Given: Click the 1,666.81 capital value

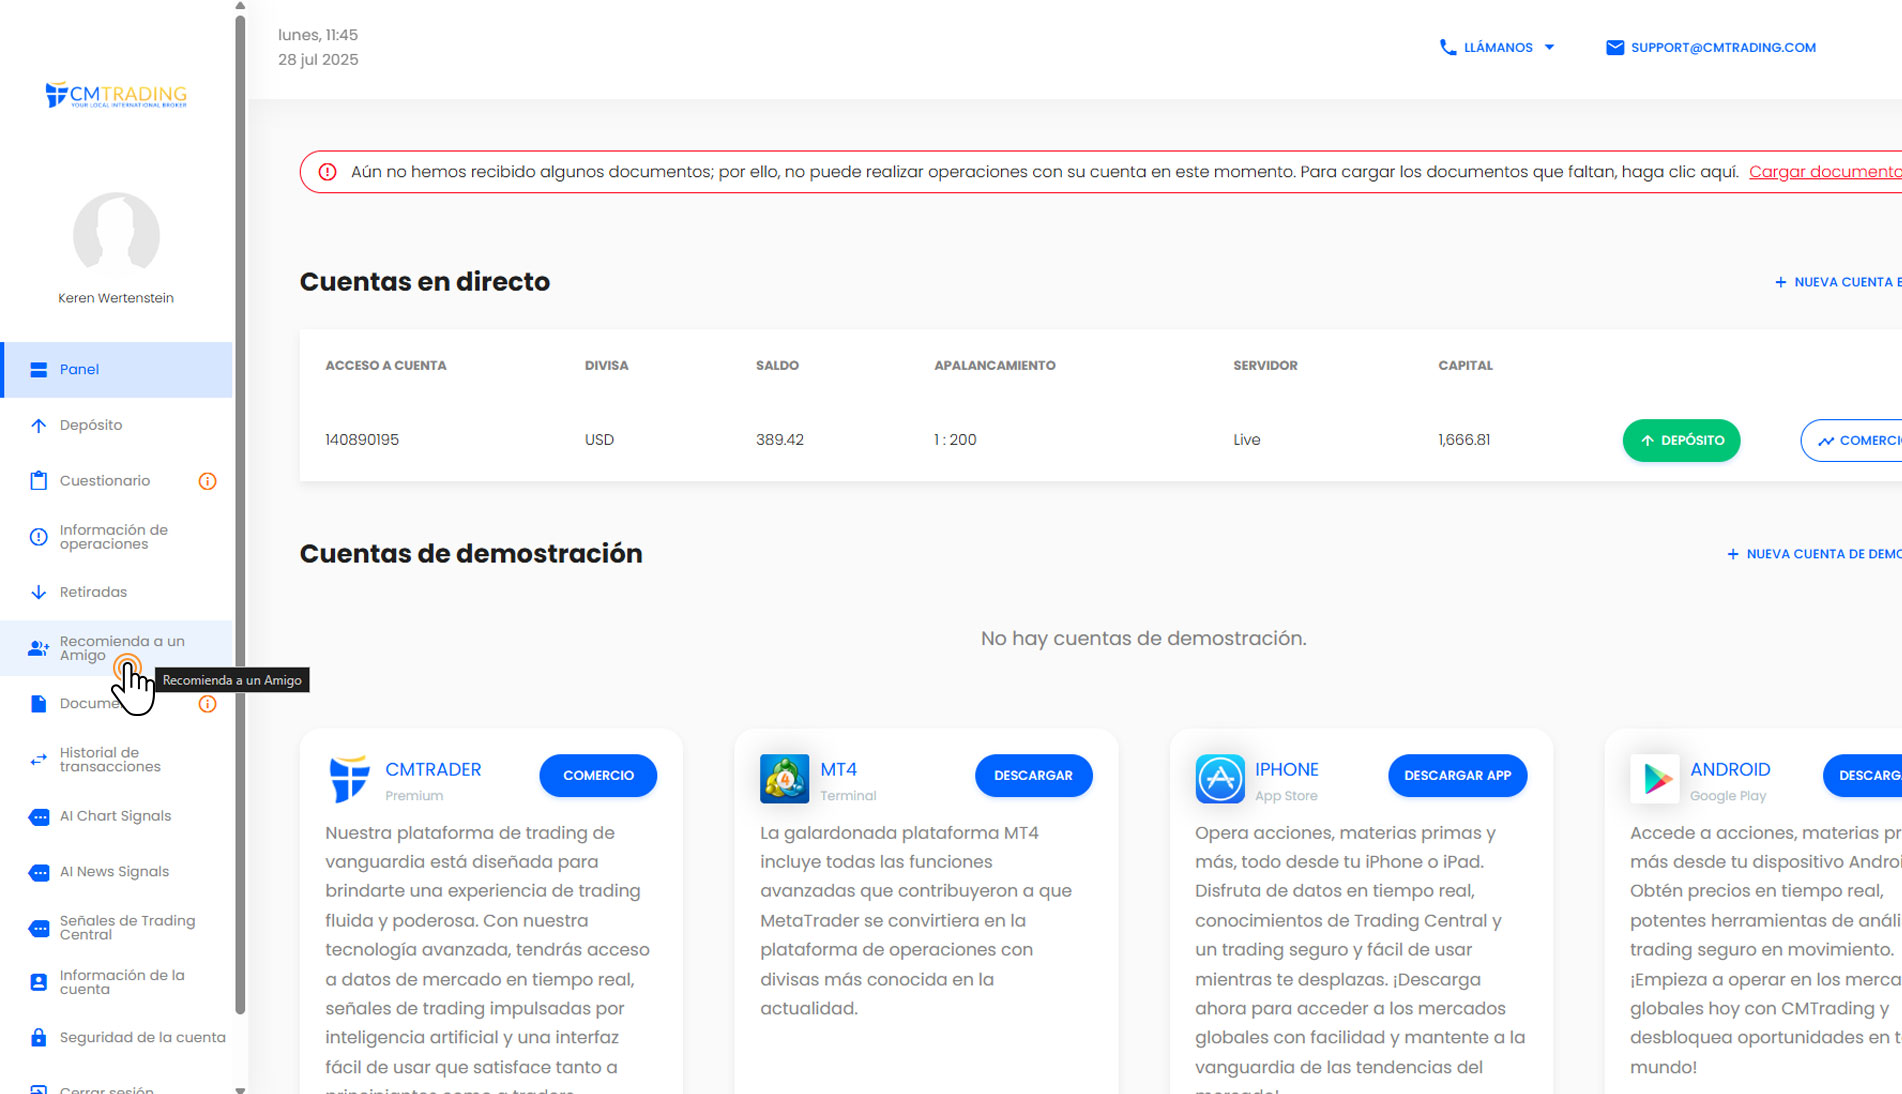Looking at the screenshot, I should tap(1464, 440).
